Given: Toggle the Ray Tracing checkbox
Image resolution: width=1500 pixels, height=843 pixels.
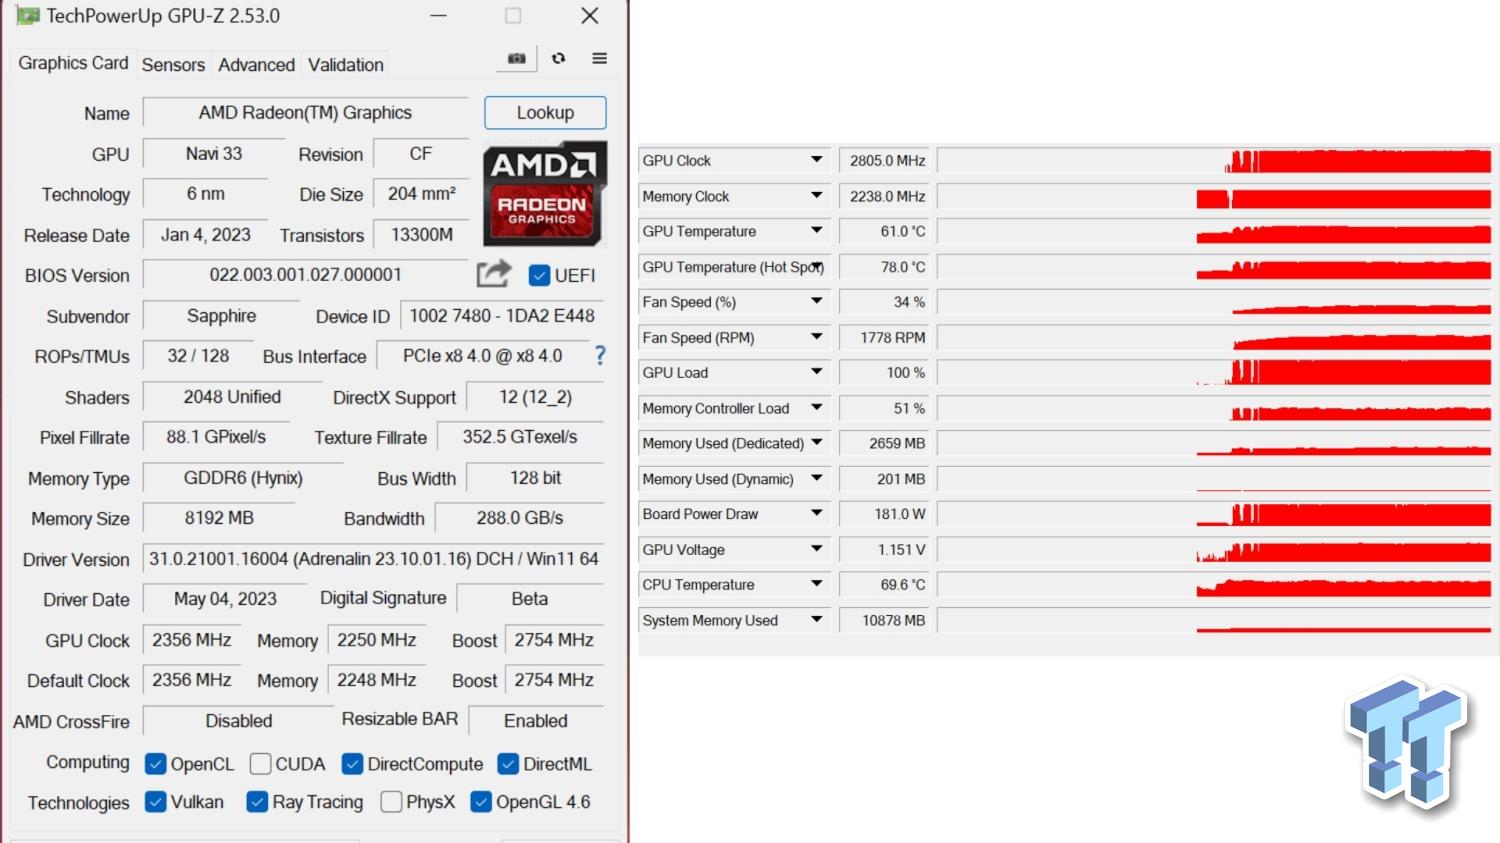Looking at the screenshot, I should [x=257, y=802].
